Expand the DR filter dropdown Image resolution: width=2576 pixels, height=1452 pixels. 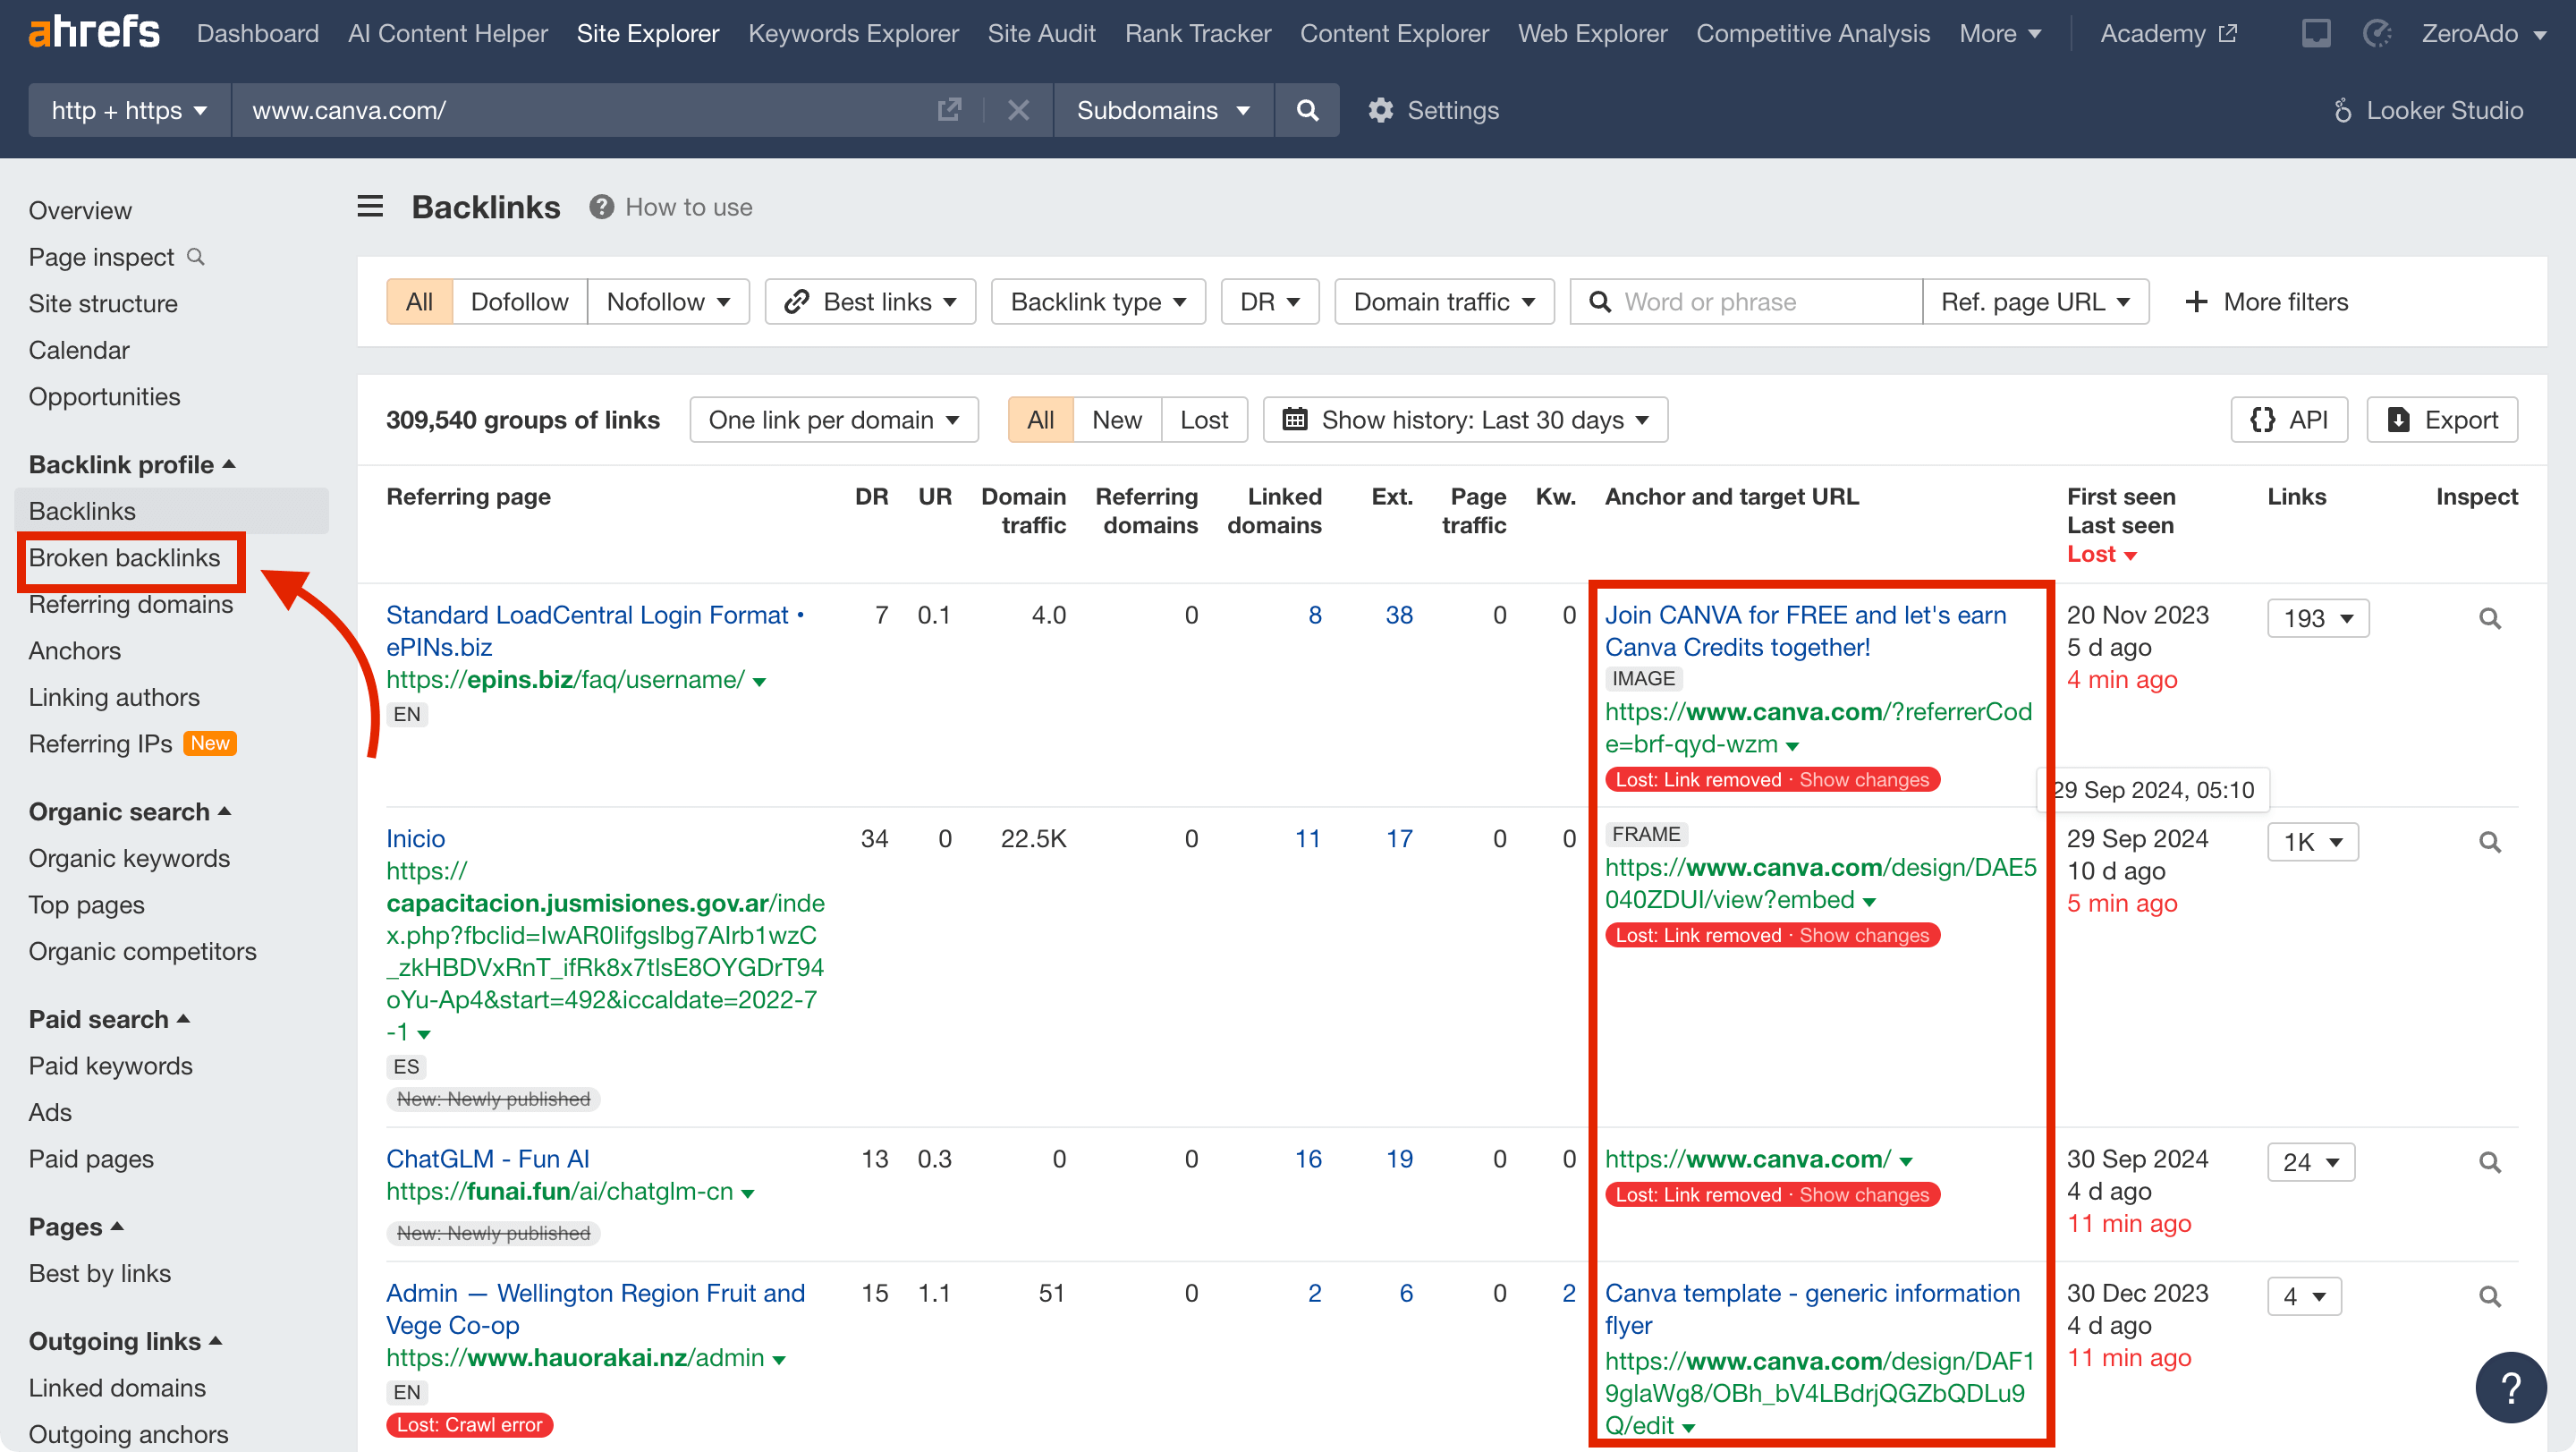[x=1269, y=301]
